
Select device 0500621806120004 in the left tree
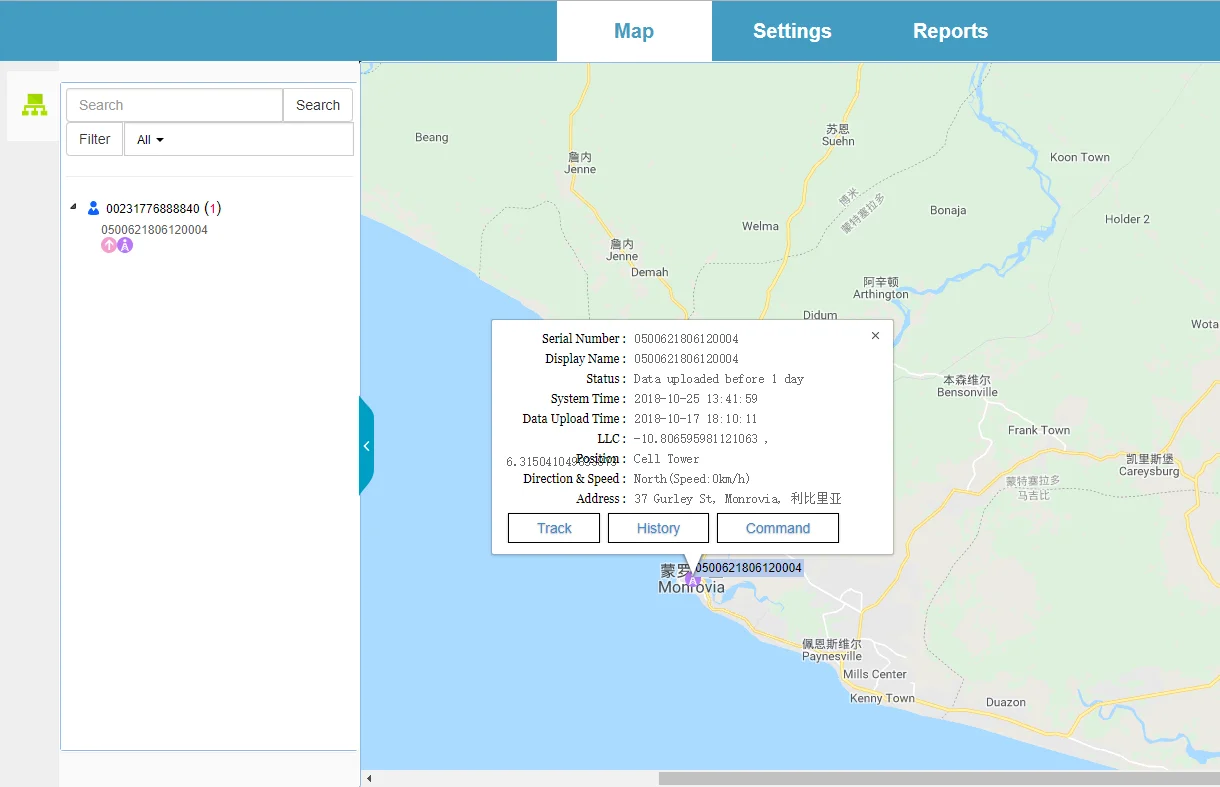pos(154,230)
